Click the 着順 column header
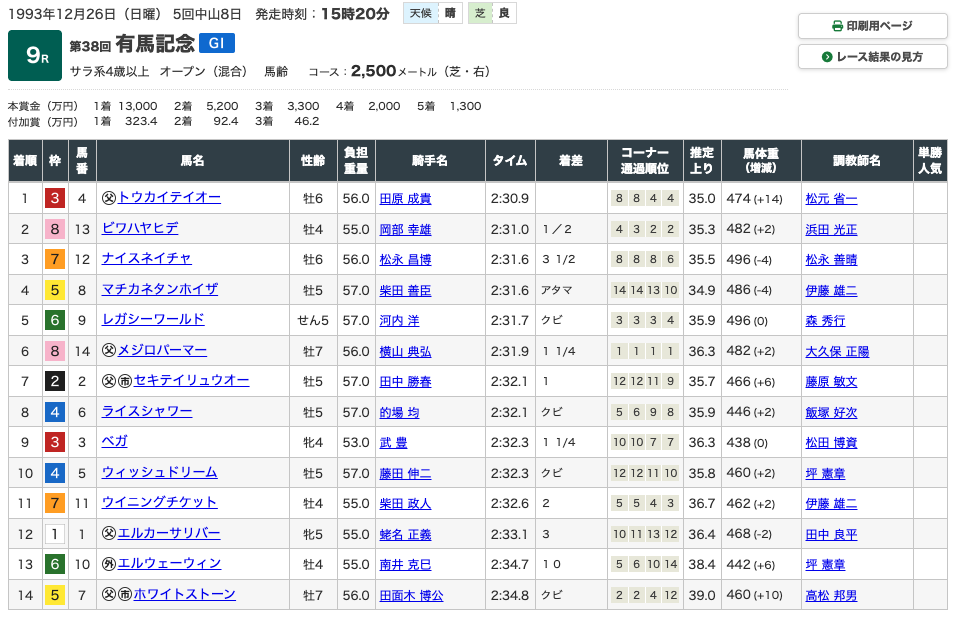The height and width of the screenshot is (617, 958). 25,161
